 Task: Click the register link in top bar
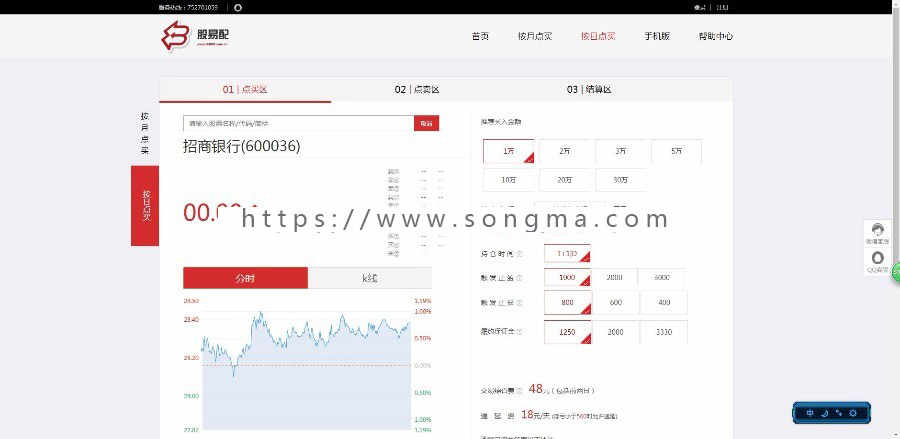tap(722, 7)
